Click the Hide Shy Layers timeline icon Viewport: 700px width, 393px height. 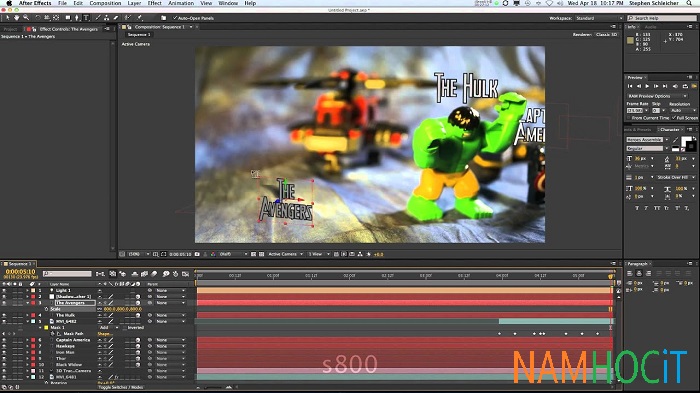(x=135, y=274)
